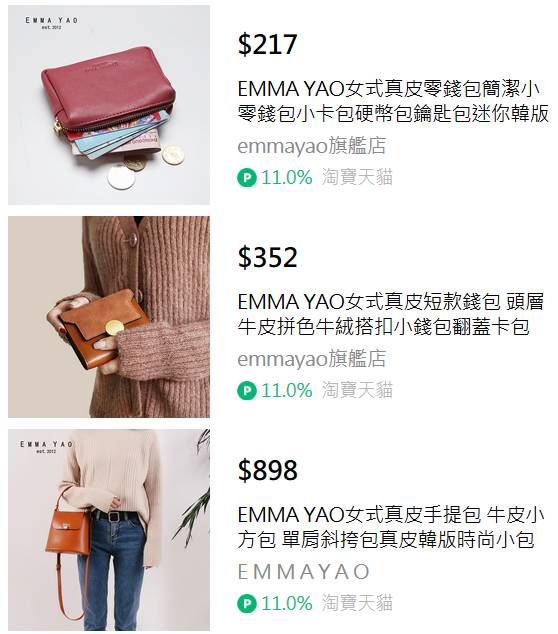
Task: Open the red coin purse product image
Action: (109, 105)
